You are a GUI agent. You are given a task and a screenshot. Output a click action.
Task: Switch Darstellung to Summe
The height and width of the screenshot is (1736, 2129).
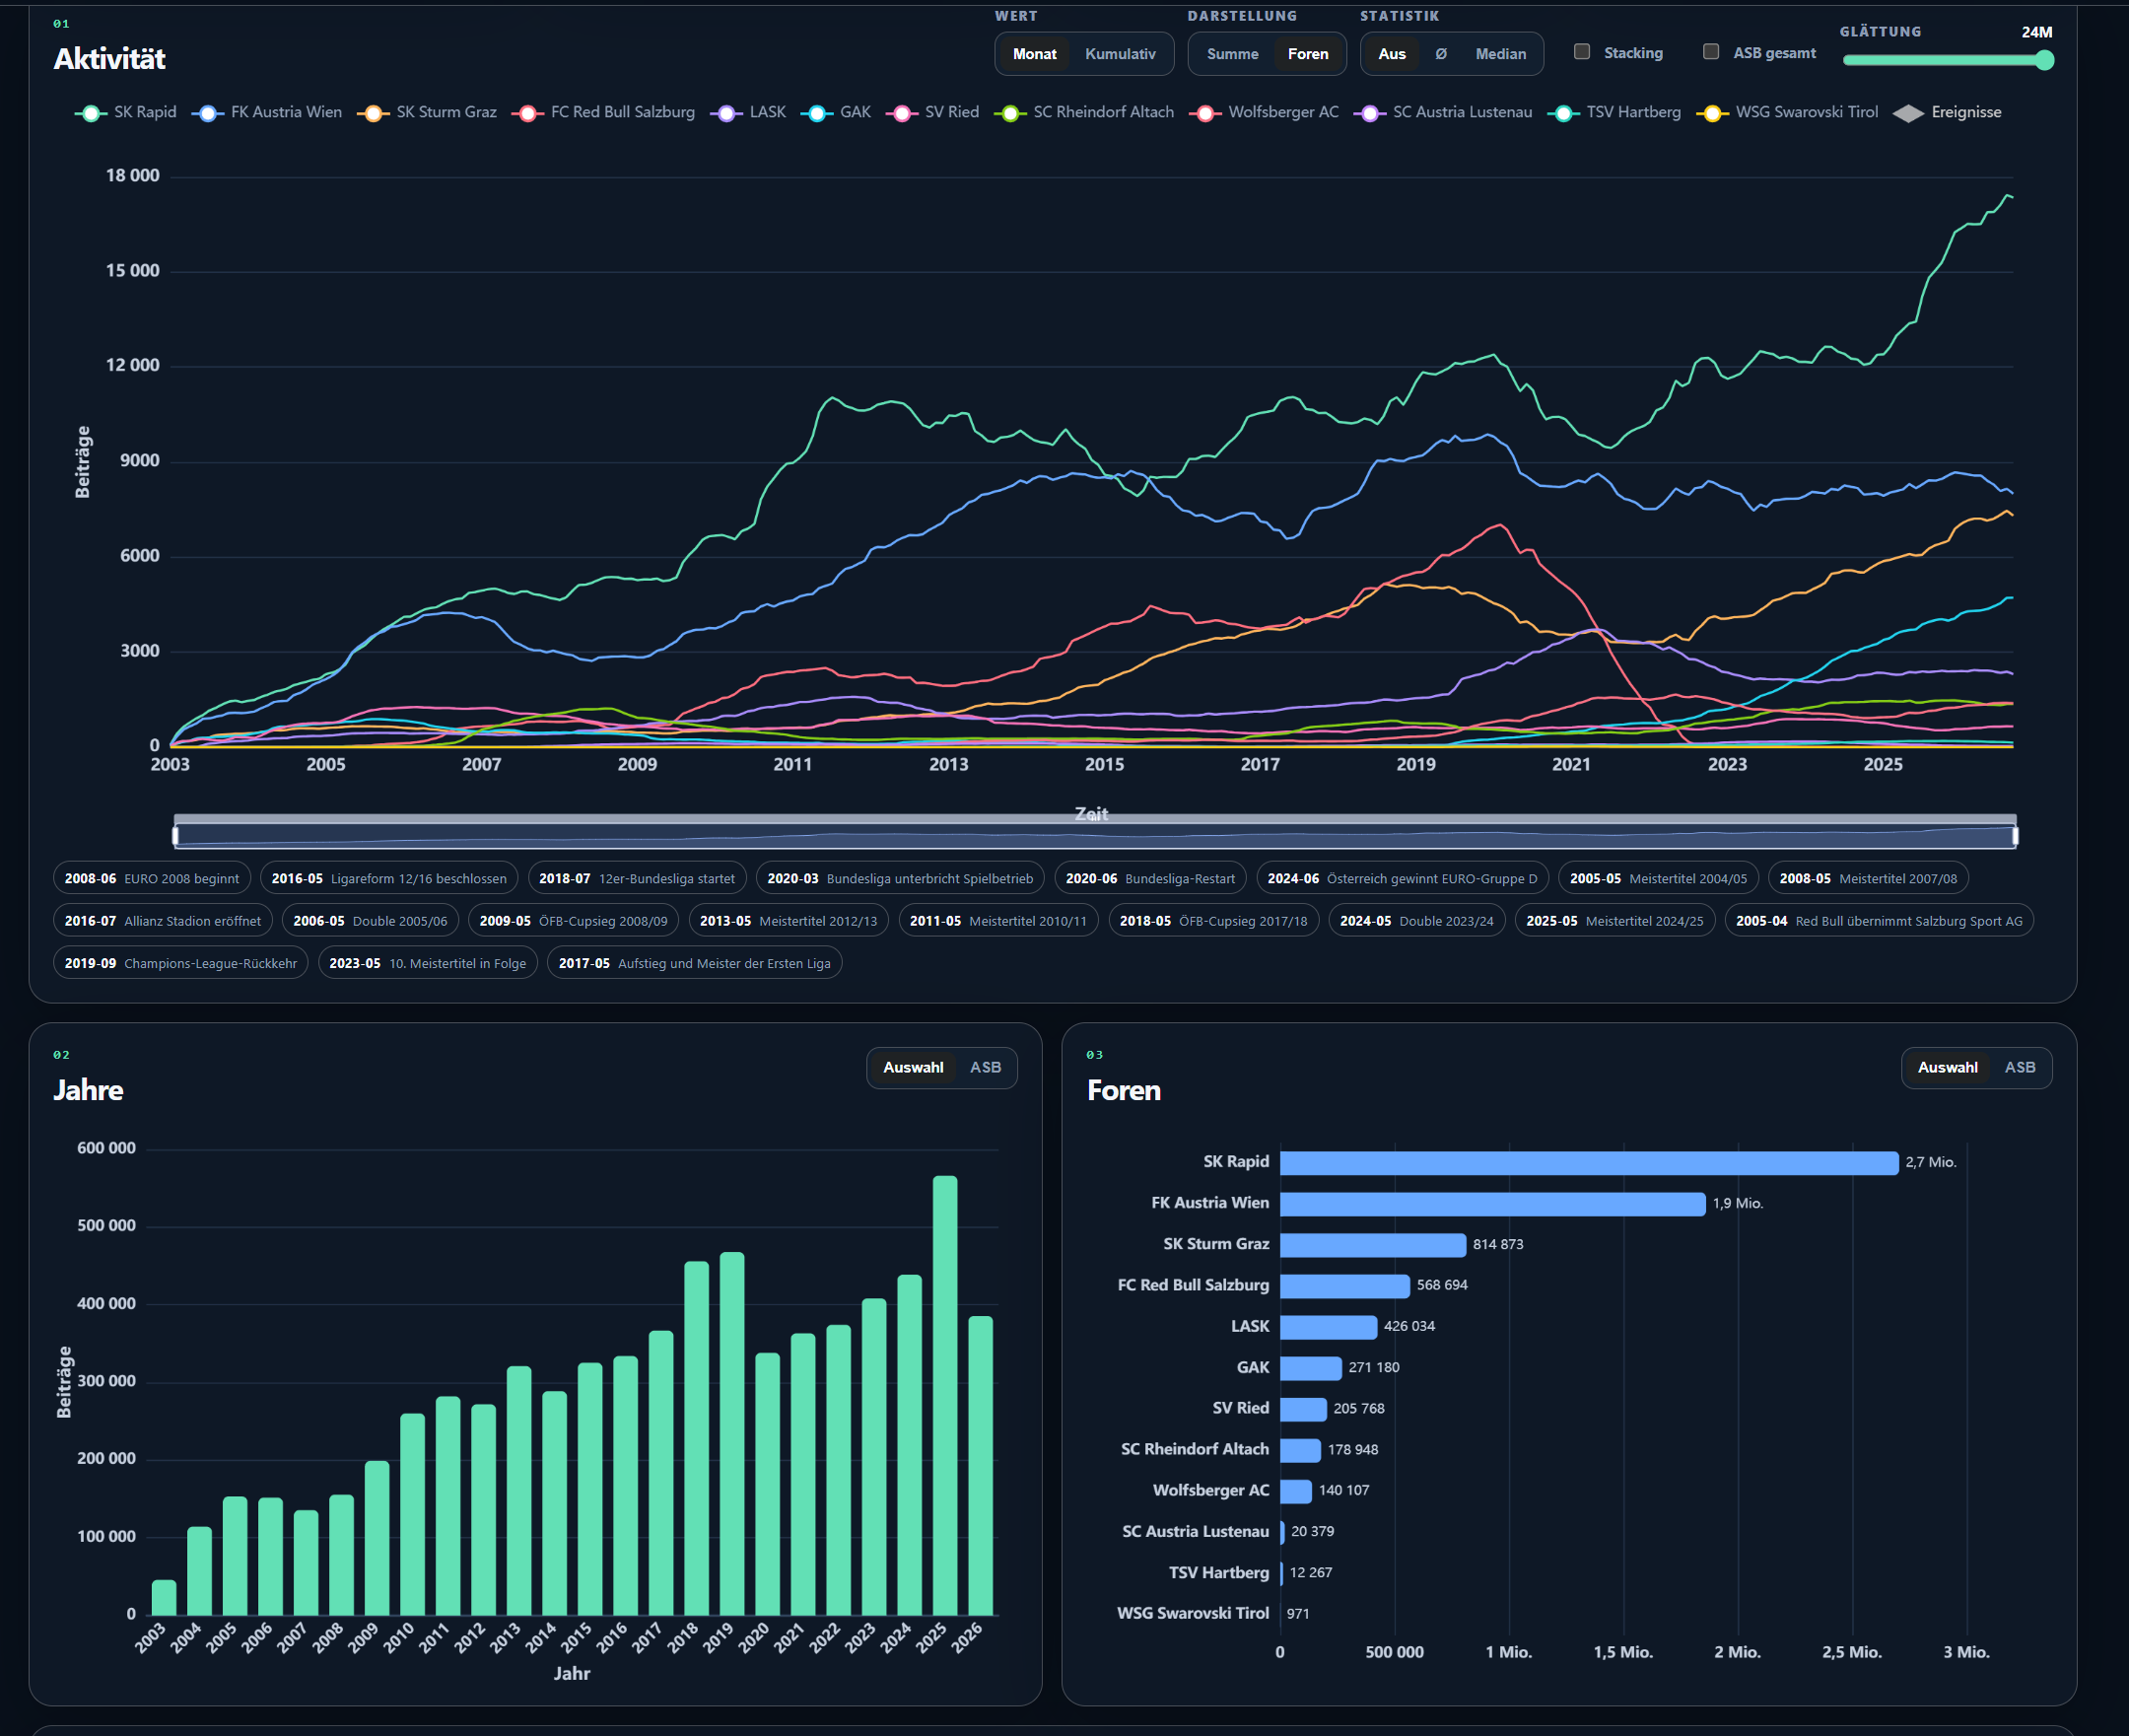coord(1232,54)
